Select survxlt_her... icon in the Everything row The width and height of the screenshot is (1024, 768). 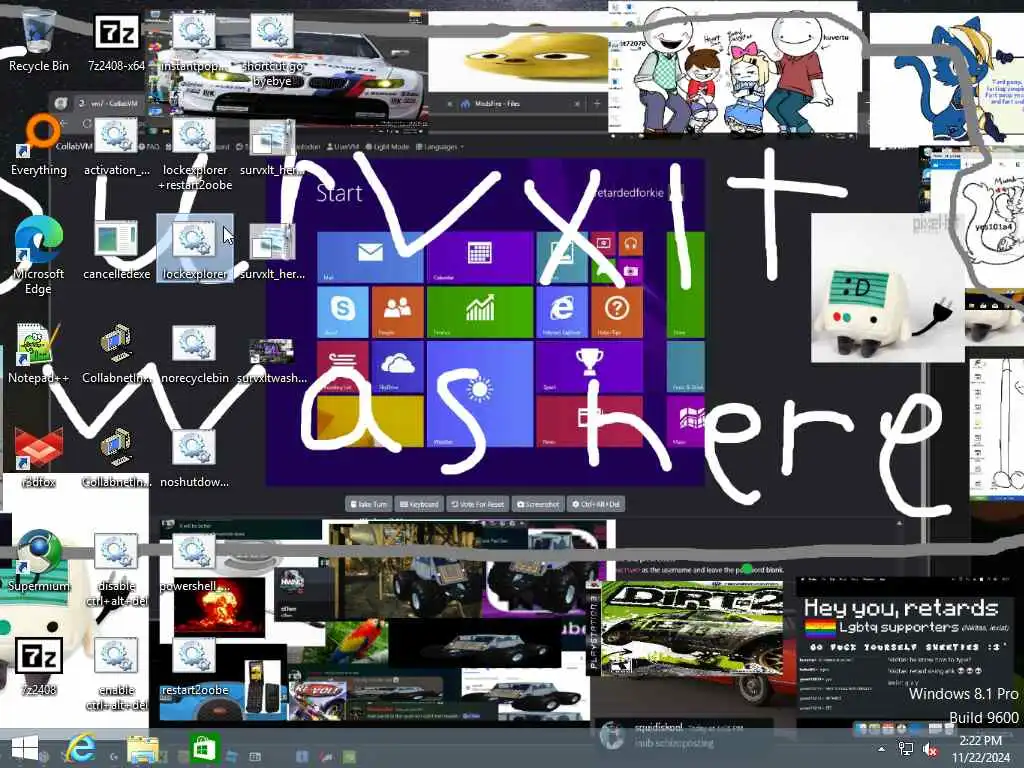click(272, 145)
